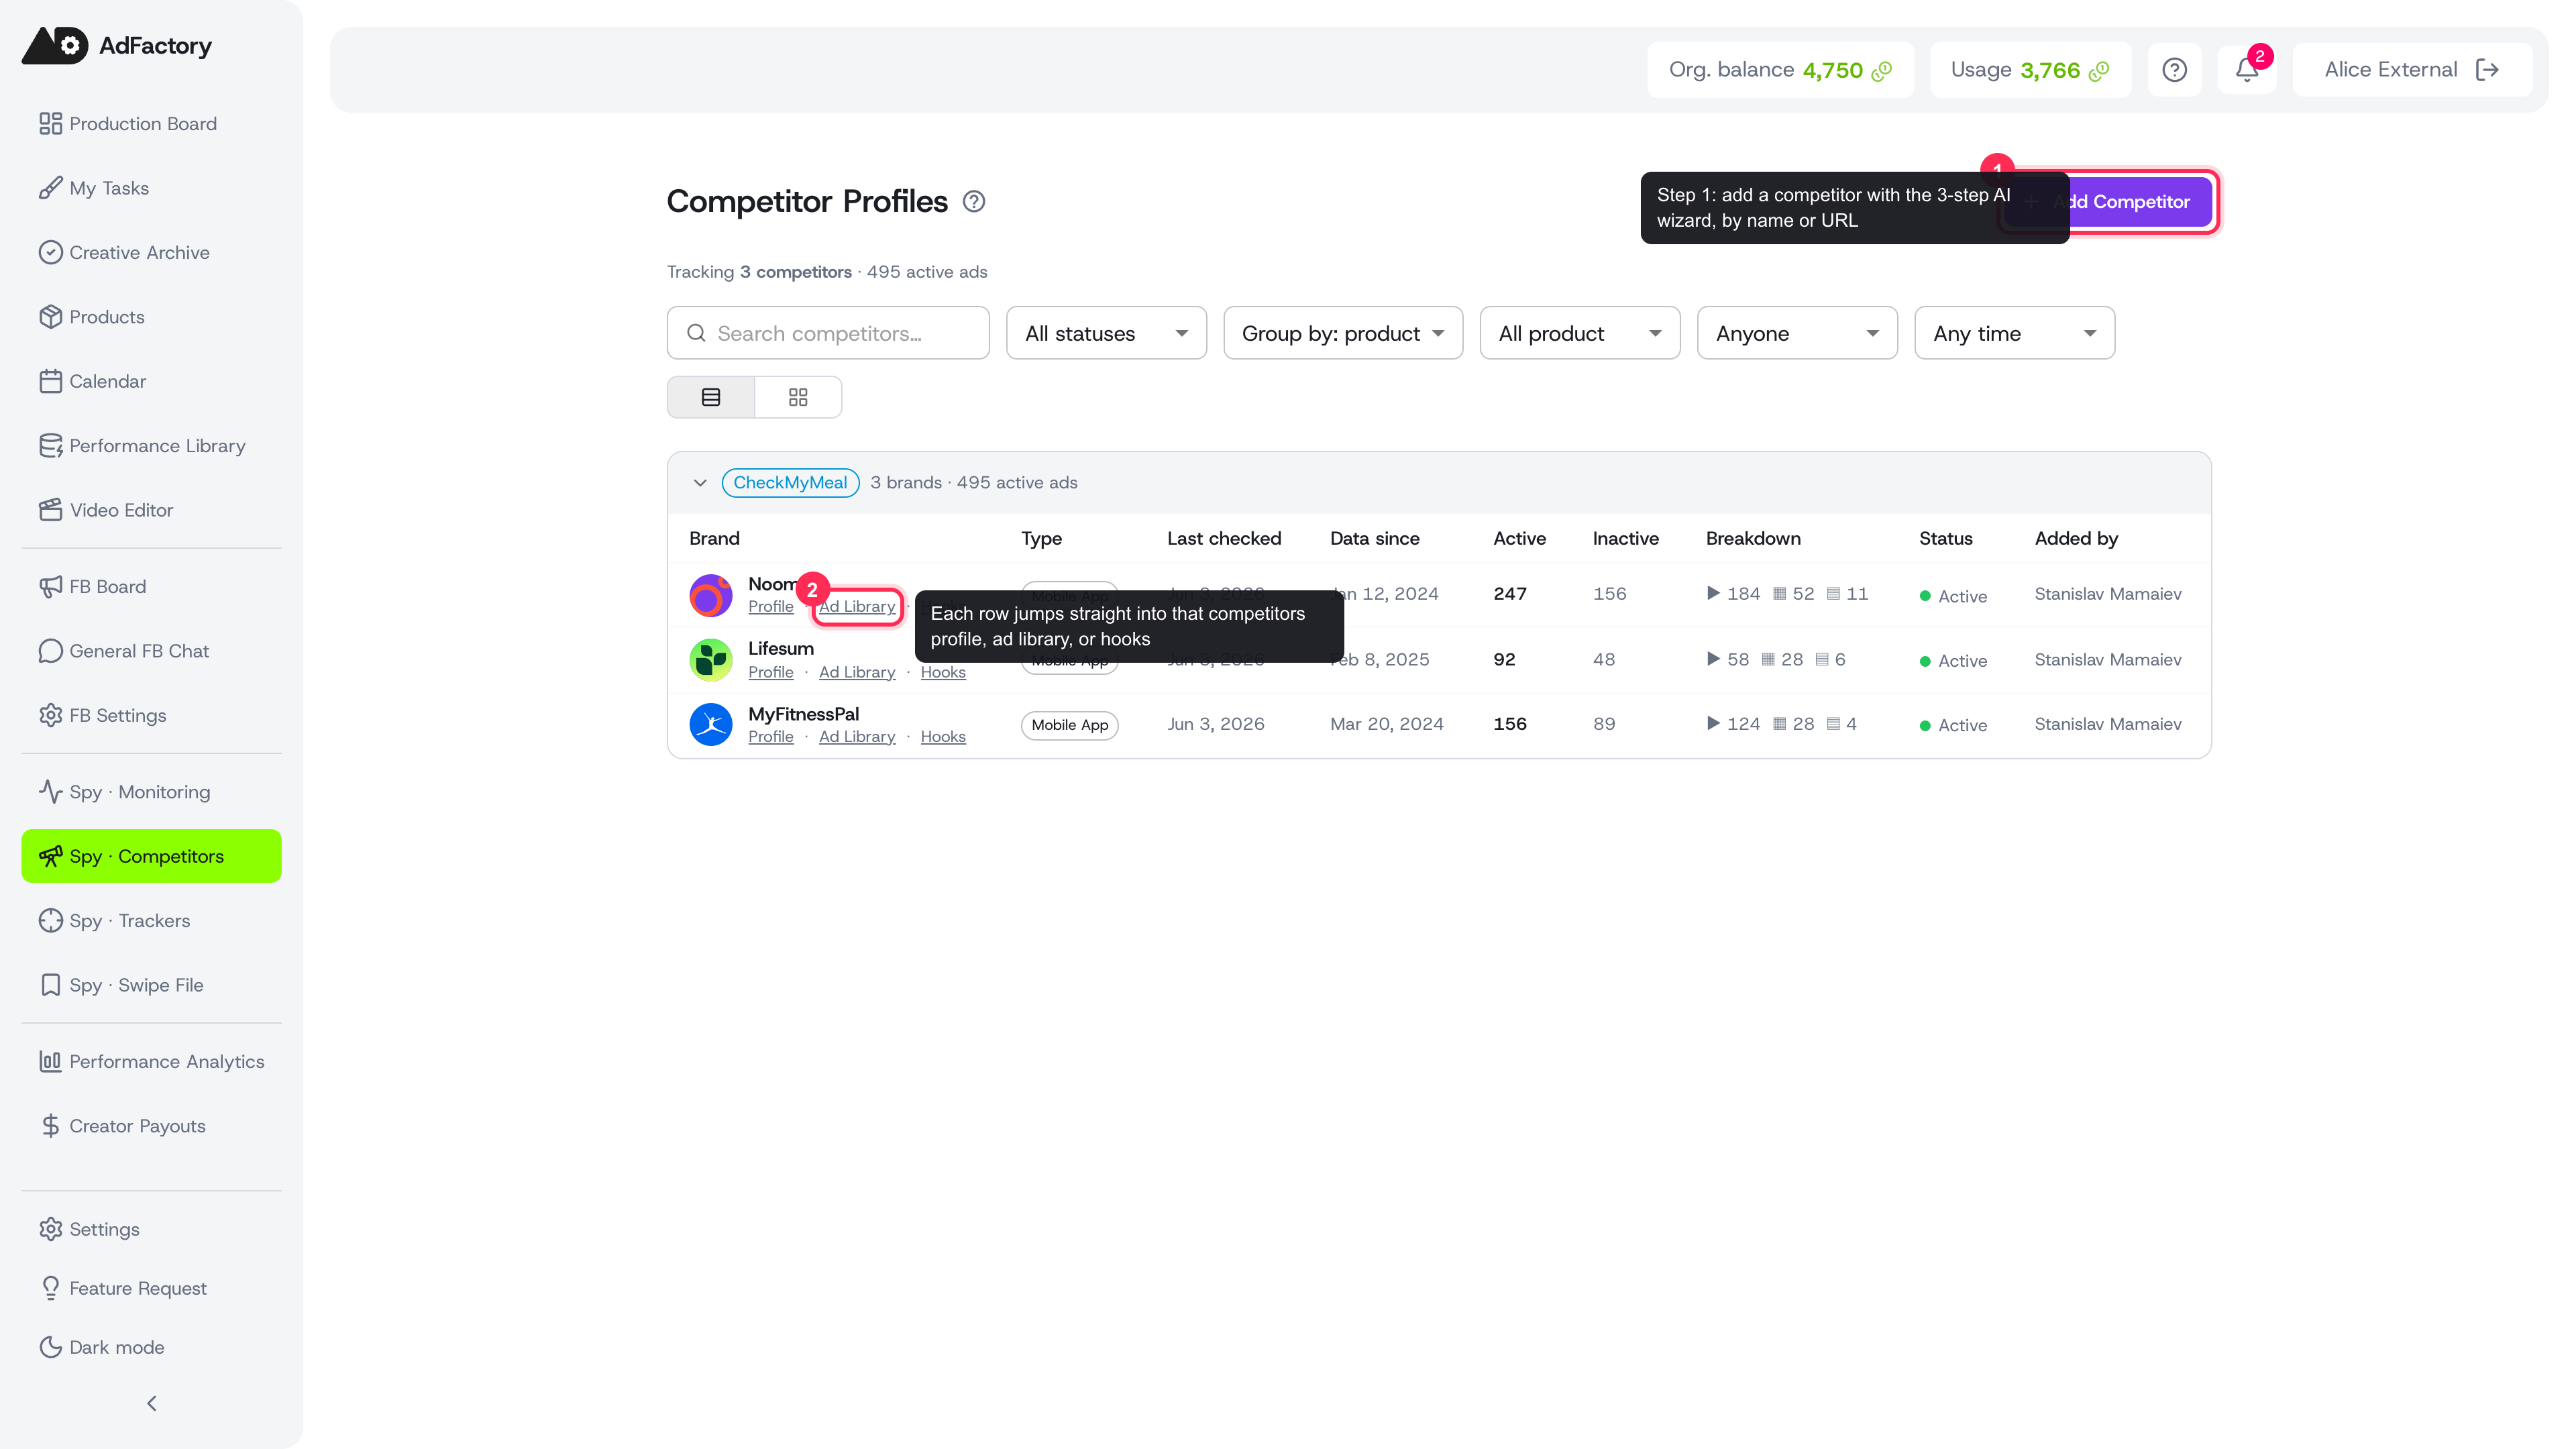Open Lifesum's Ad Library link

click(x=857, y=673)
